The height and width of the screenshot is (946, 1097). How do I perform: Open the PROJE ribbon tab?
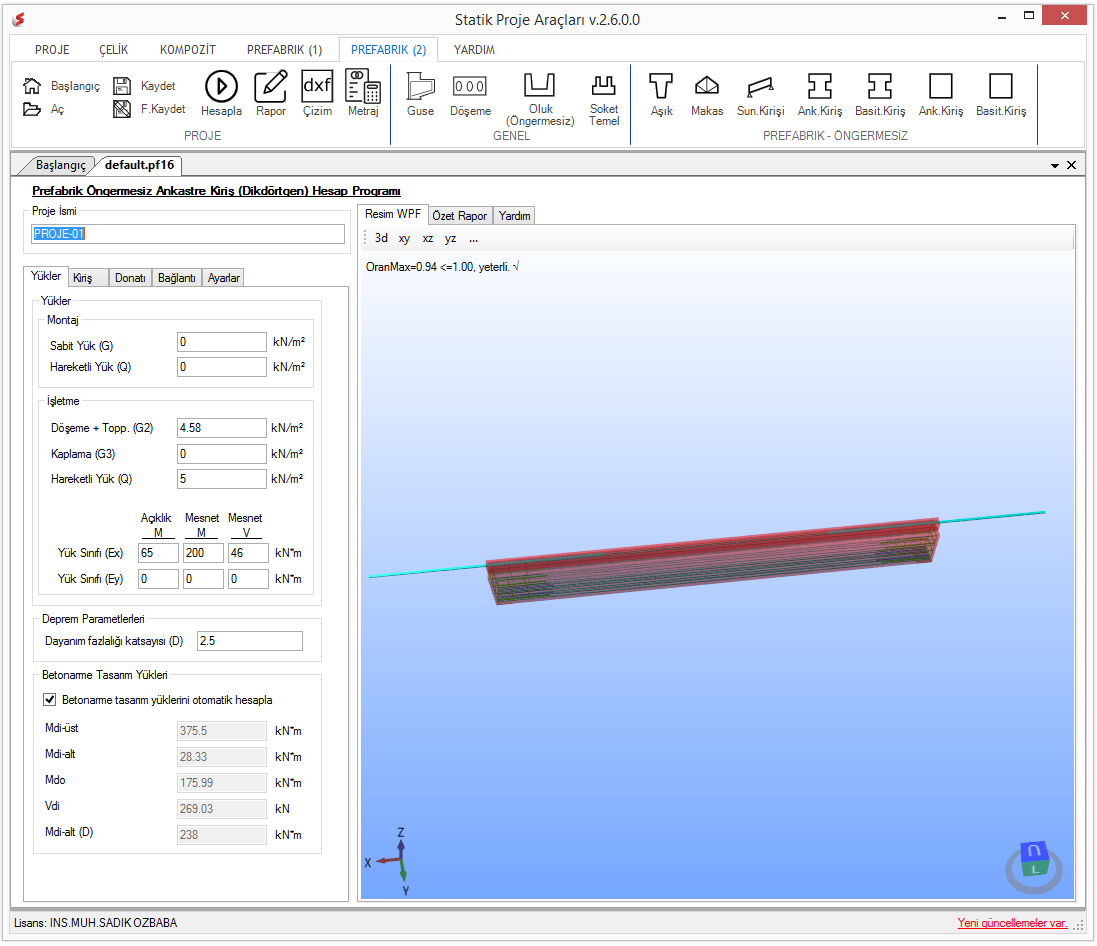[x=52, y=50]
